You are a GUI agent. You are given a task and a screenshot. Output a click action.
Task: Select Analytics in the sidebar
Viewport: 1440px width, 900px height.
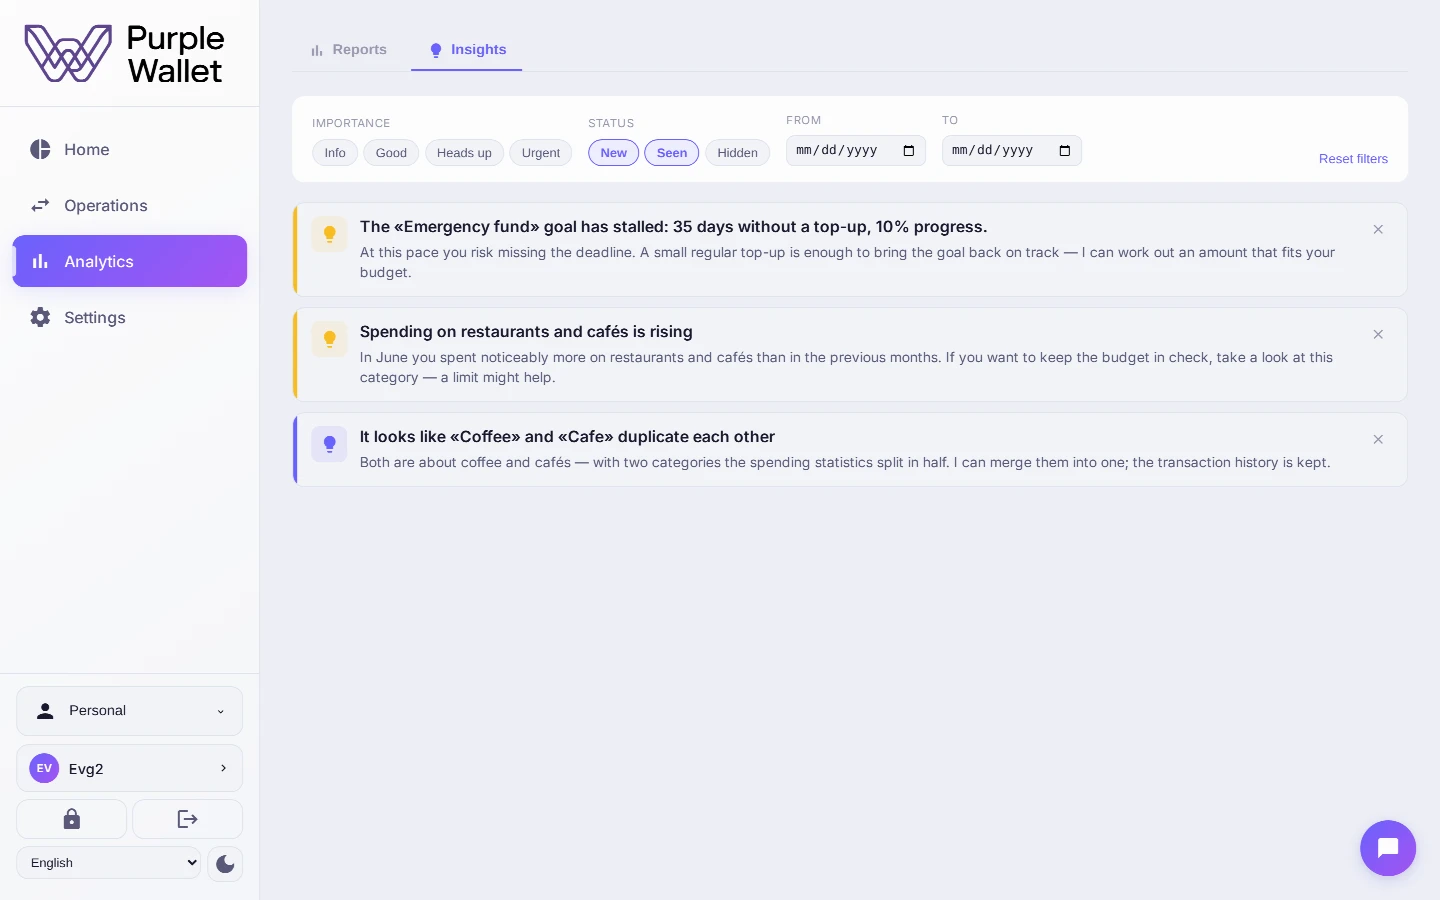tap(130, 261)
